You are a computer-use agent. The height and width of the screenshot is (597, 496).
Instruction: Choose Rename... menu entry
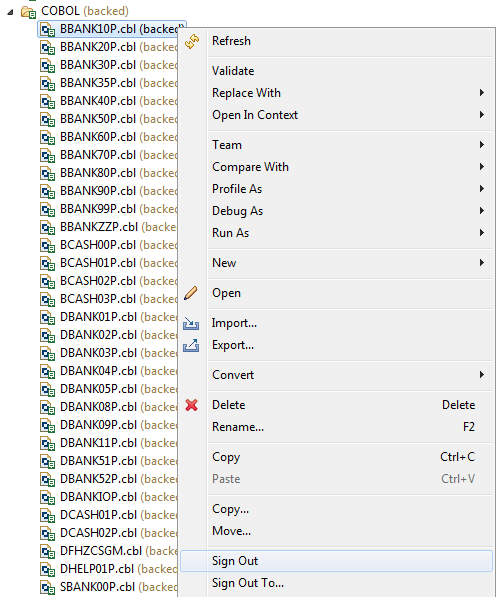coord(238,427)
